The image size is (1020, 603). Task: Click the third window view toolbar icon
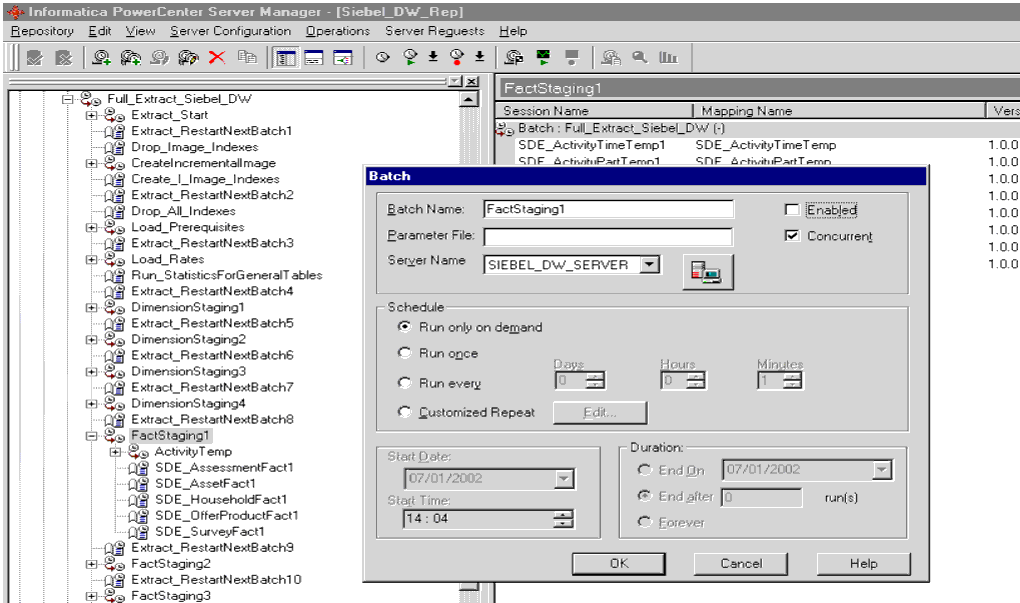(342, 58)
